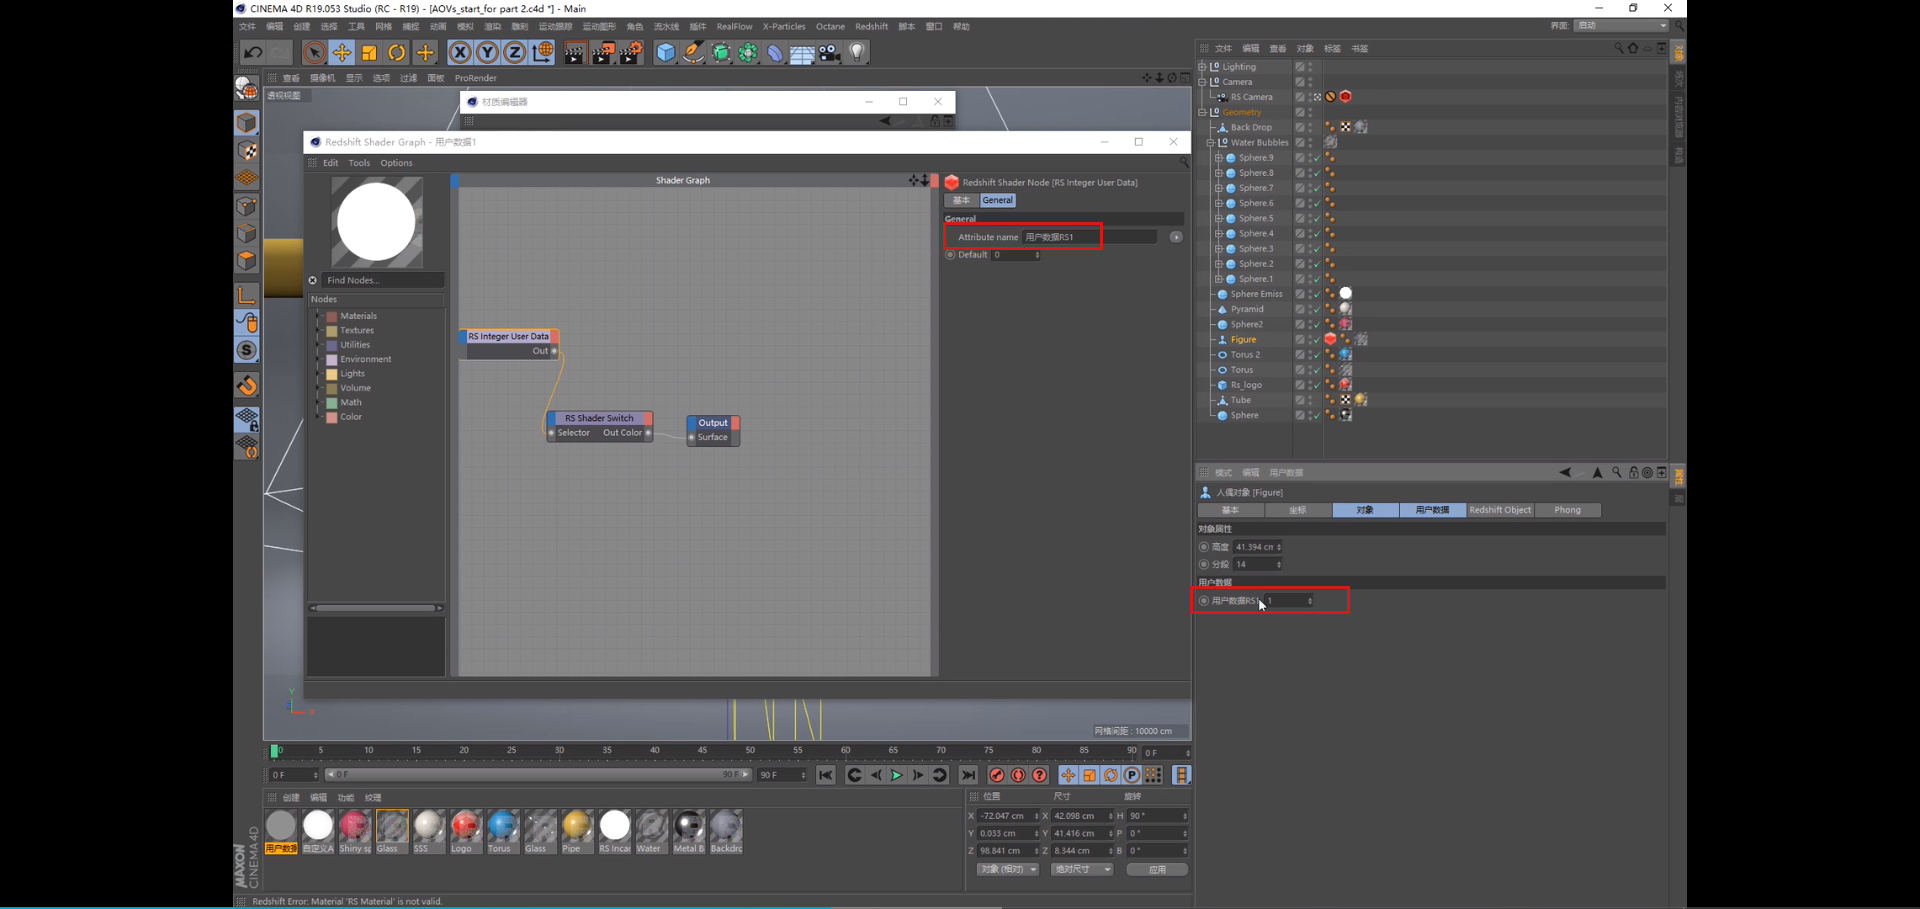Open the Tools menu in Shader Graph
Screen dimensions: 1920x909
tap(359, 163)
